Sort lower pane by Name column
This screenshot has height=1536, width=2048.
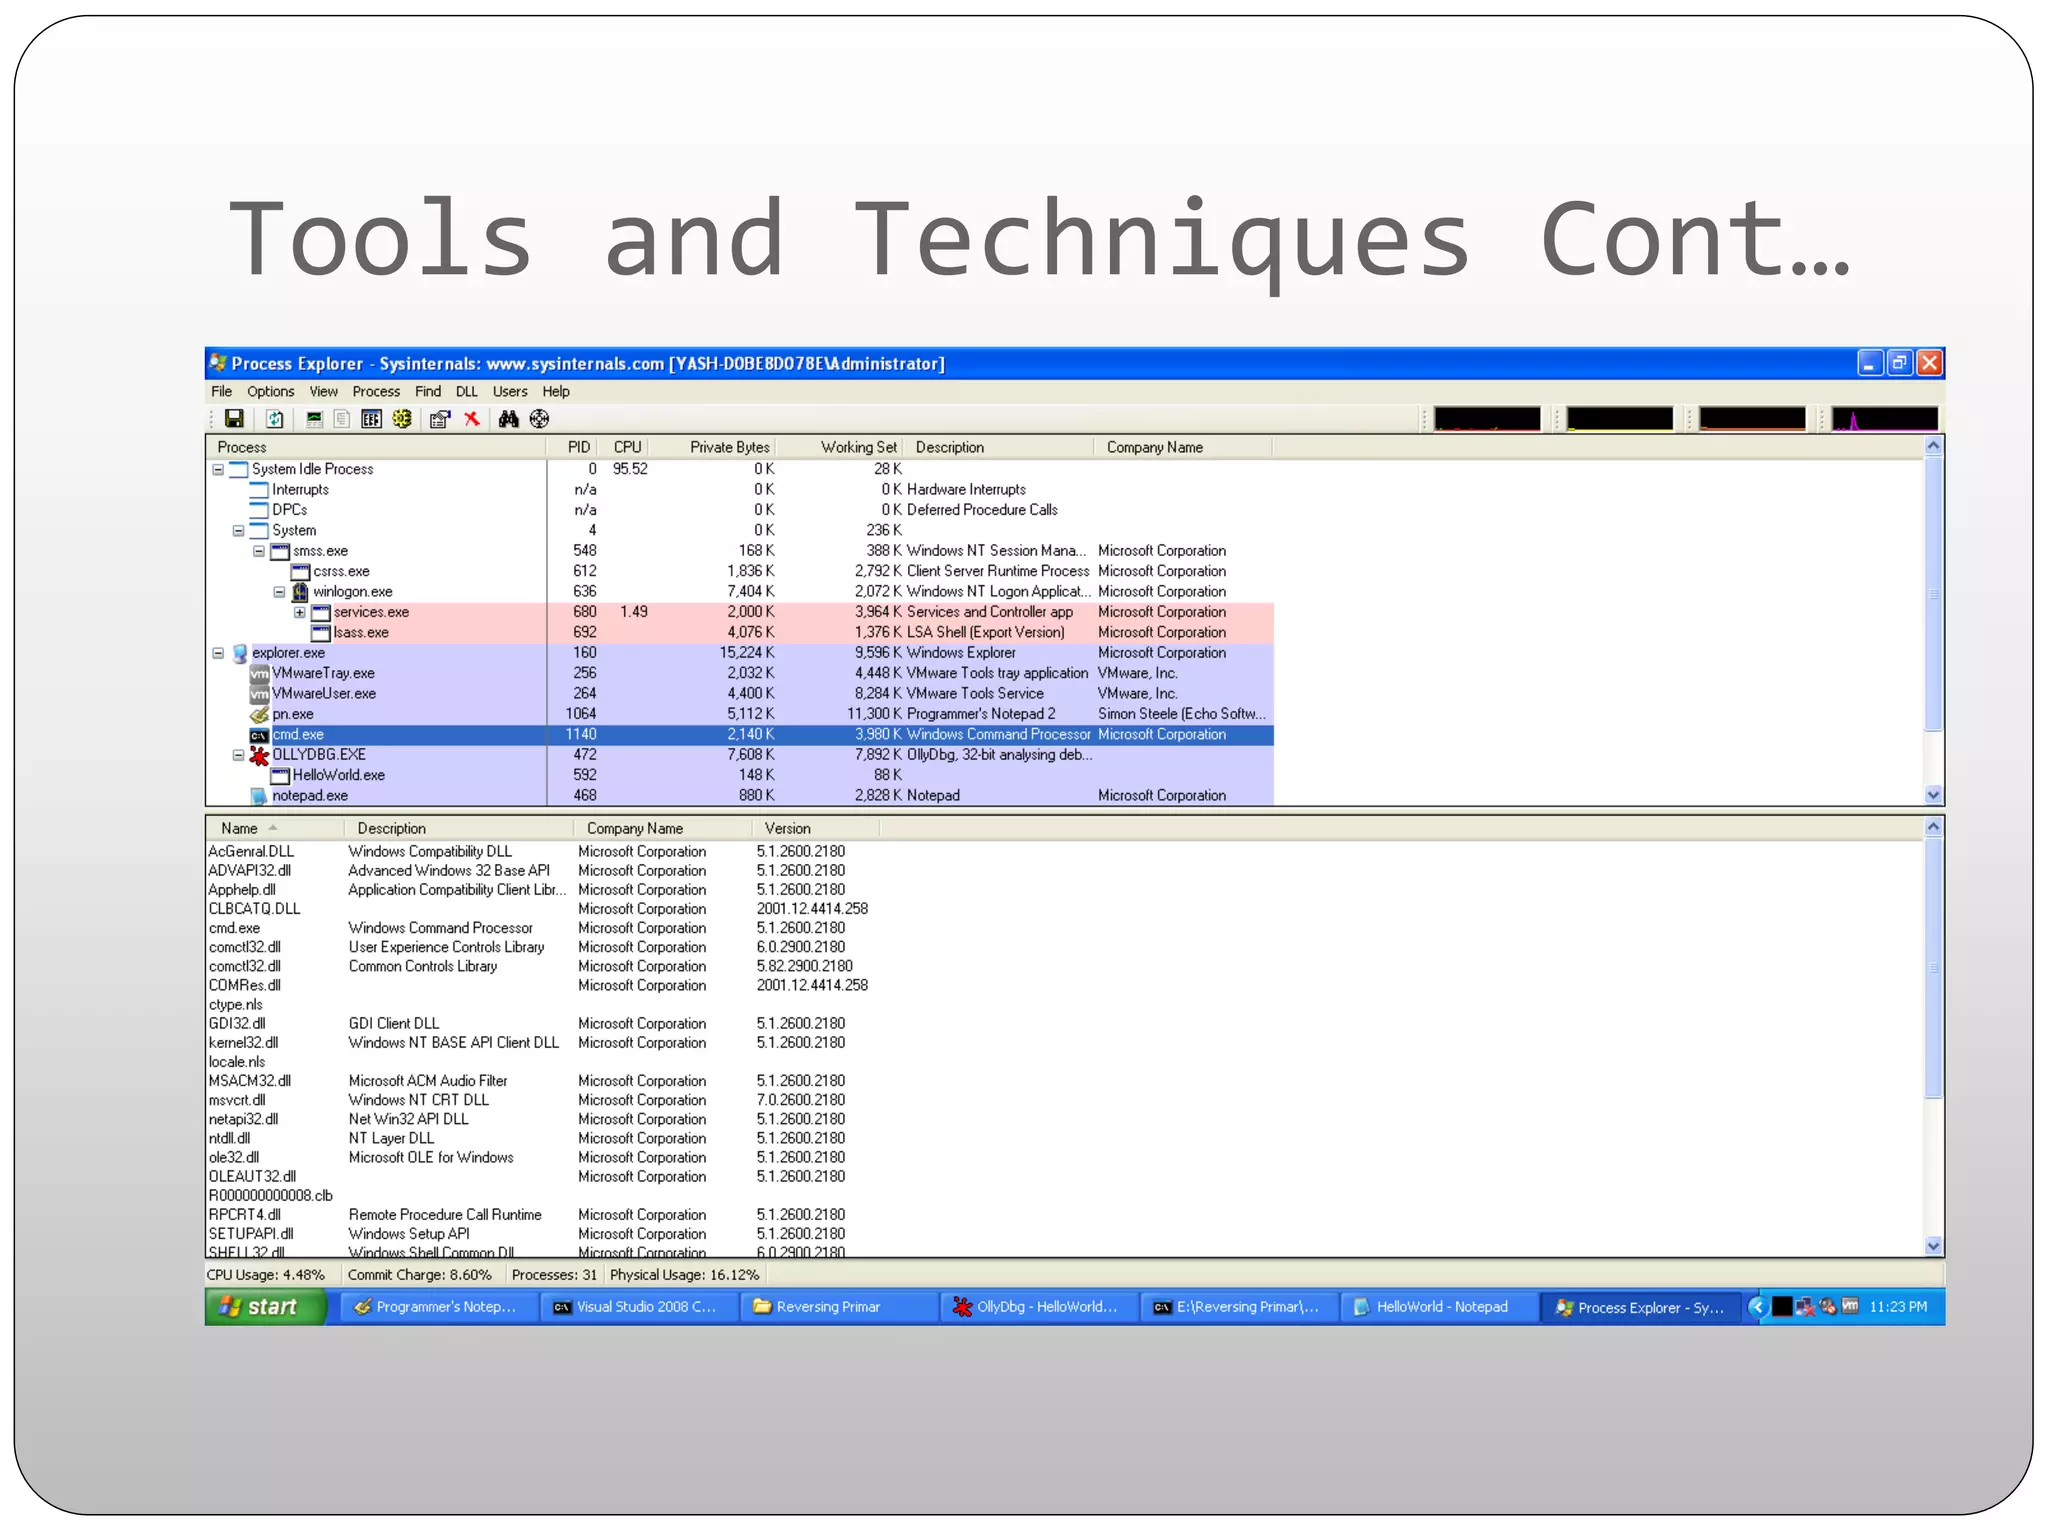pos(275,829)
